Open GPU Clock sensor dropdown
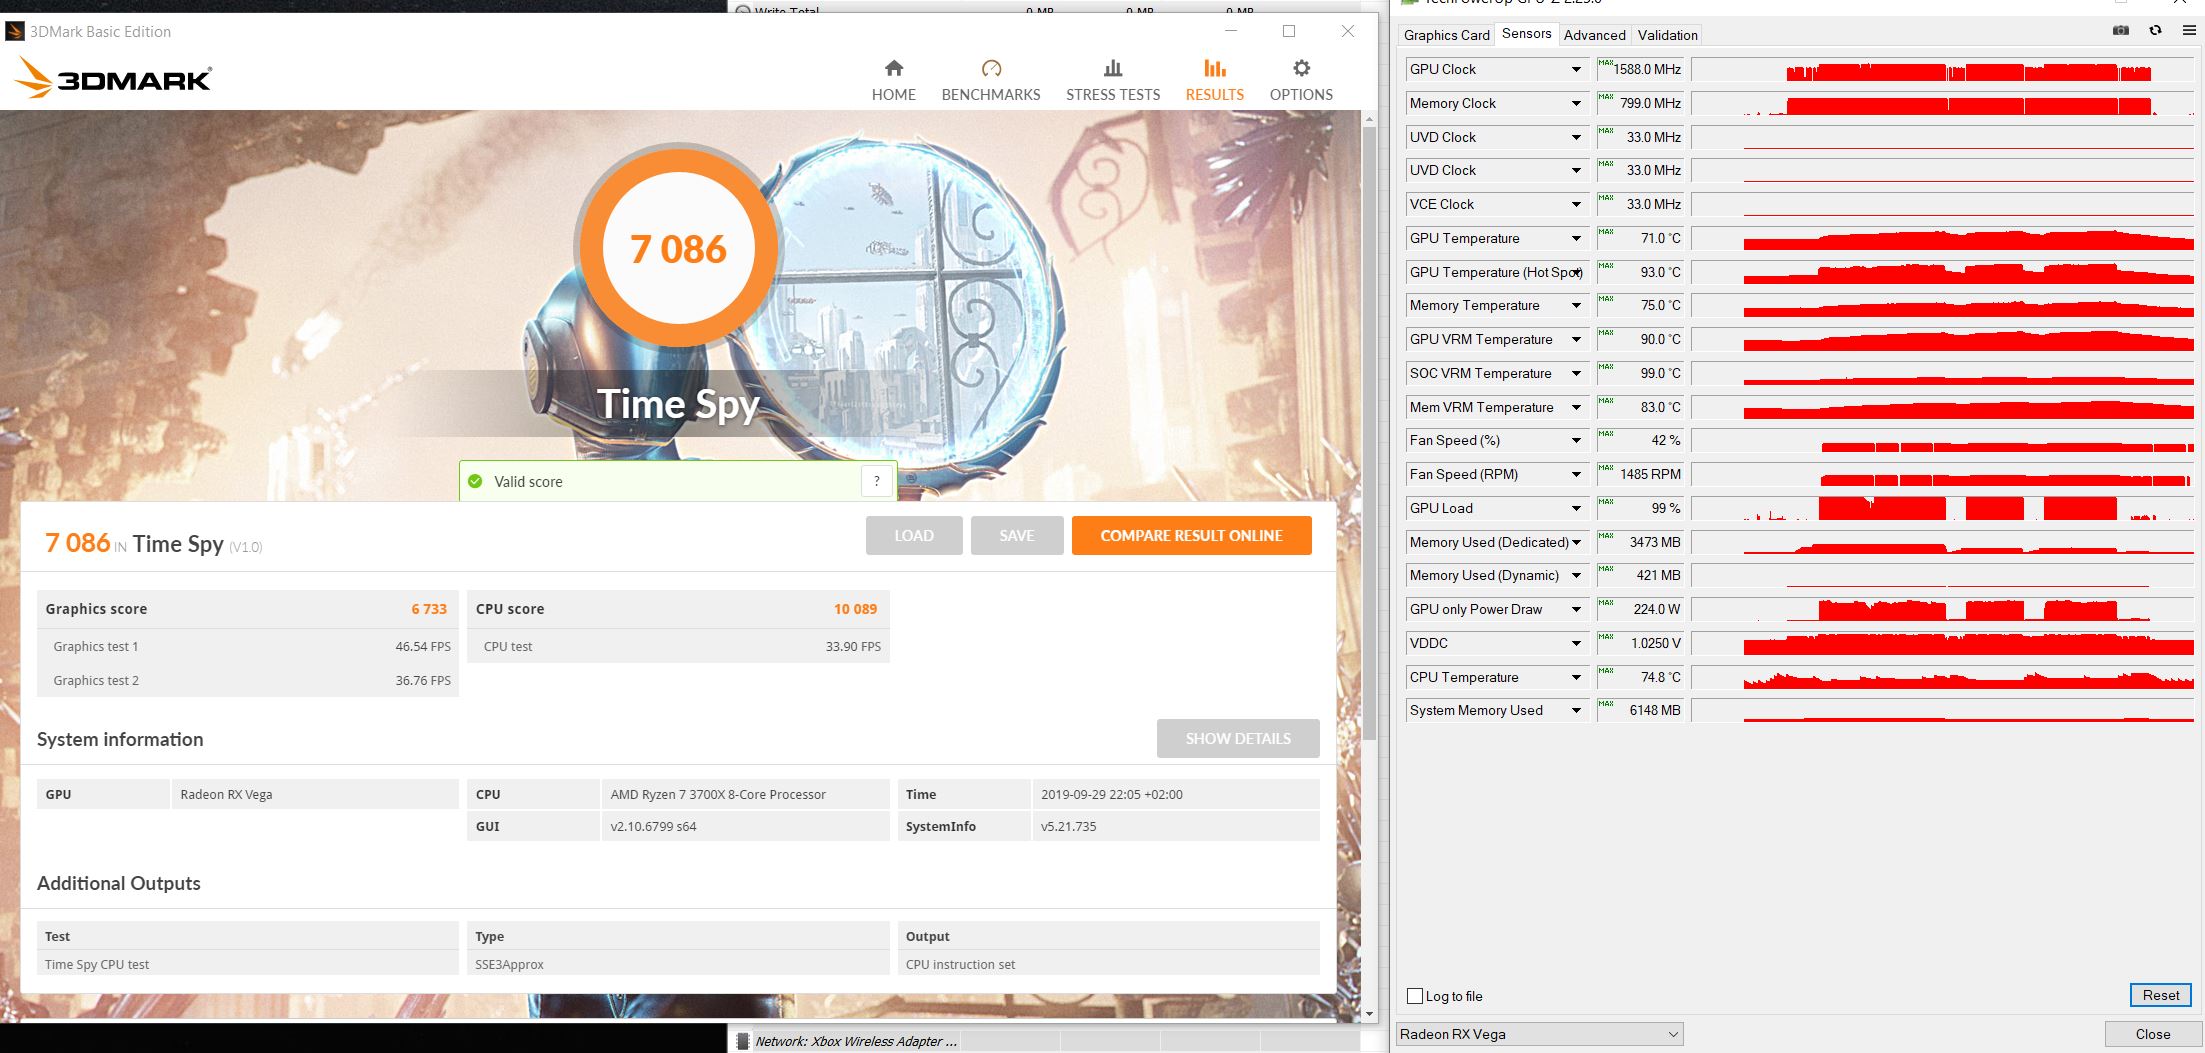The height and width of the screenshot is (1053, 2205). click(x=1576, y=69)
